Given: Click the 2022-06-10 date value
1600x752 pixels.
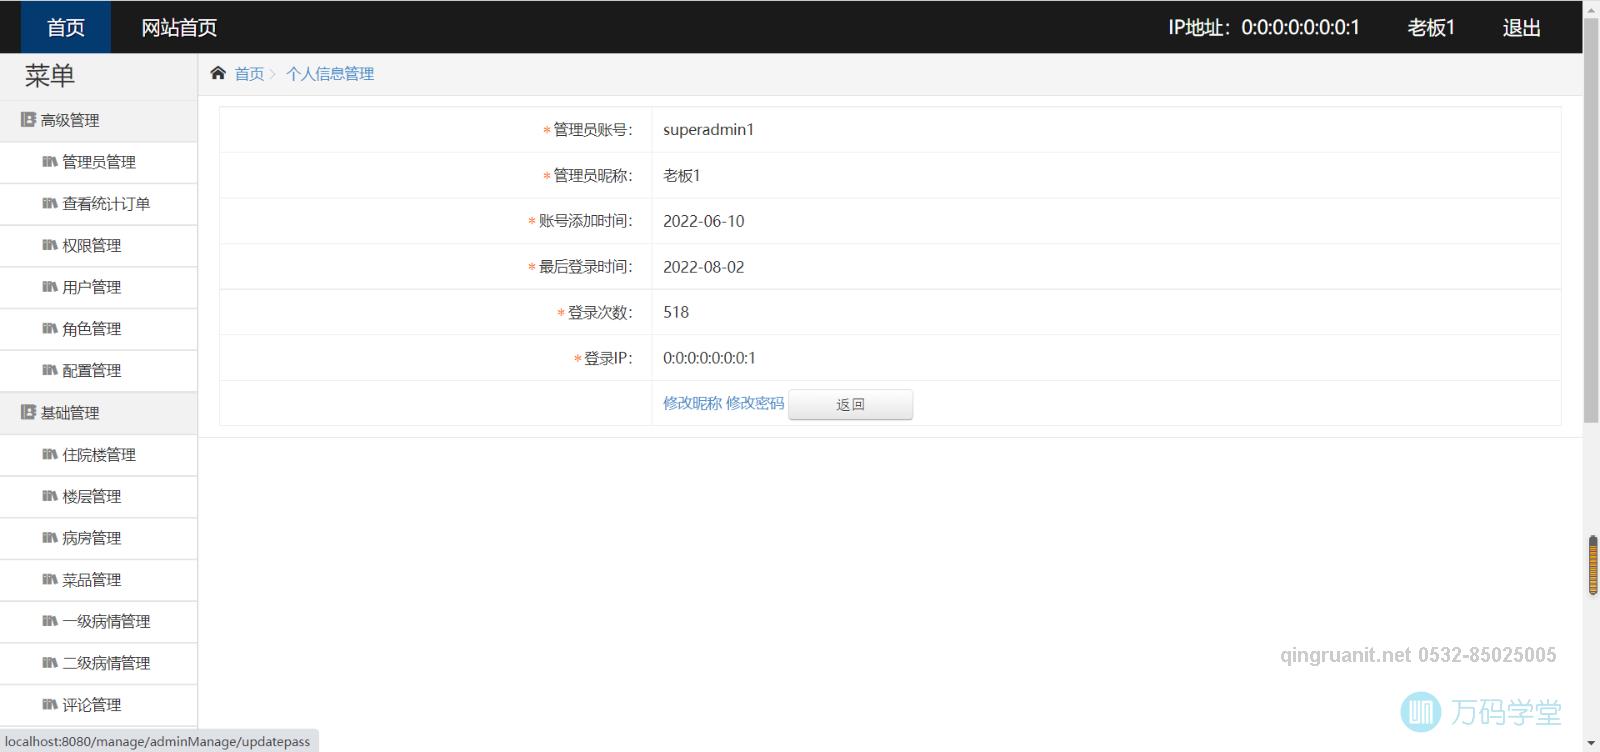Looking at the screenshot, I should pos(704,221).
